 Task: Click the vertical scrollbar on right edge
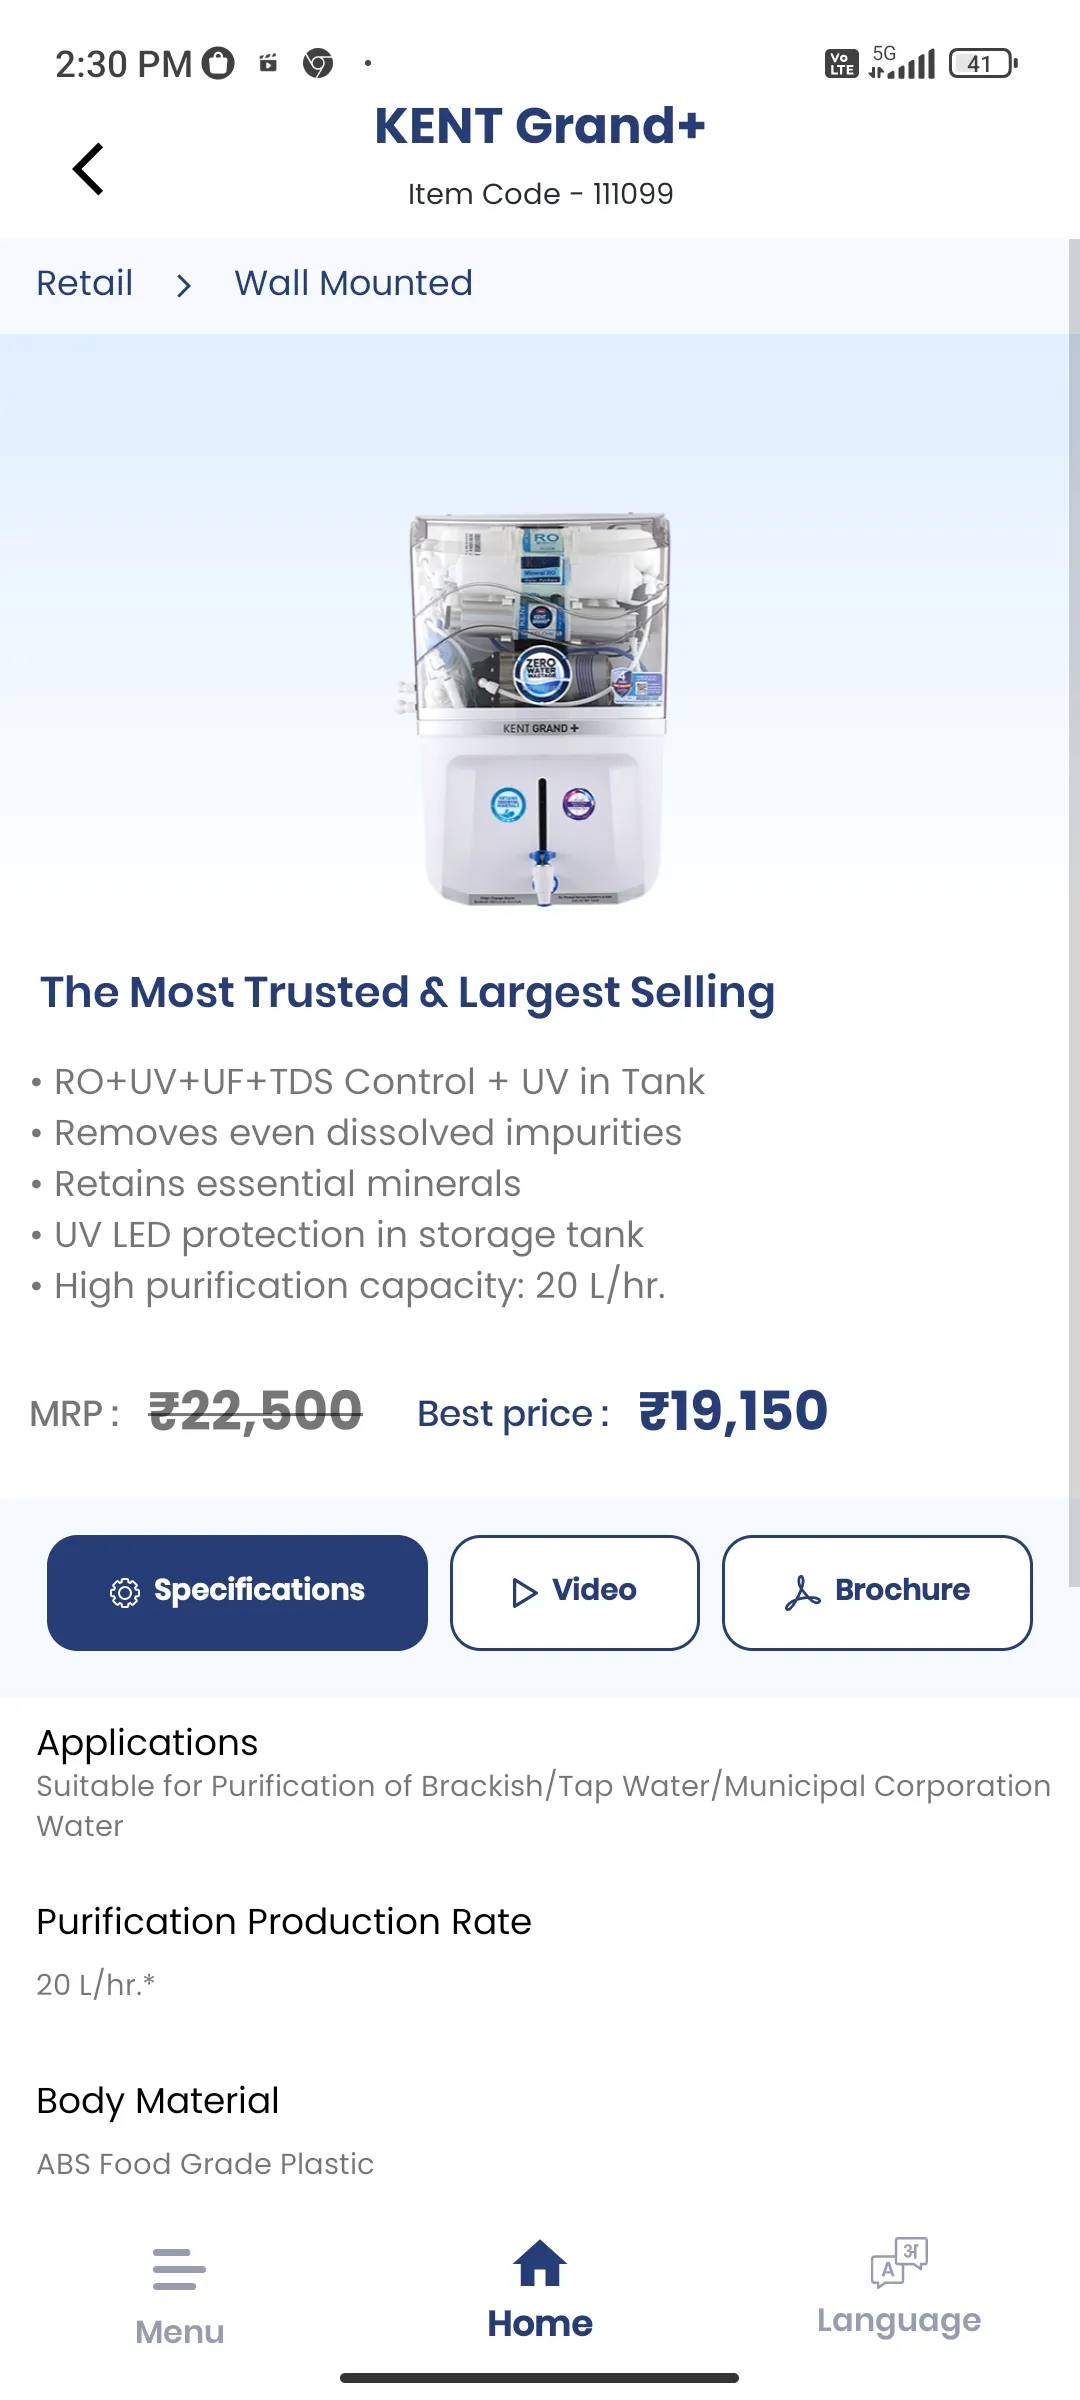pyautogui.click(x=1074, y=912)
